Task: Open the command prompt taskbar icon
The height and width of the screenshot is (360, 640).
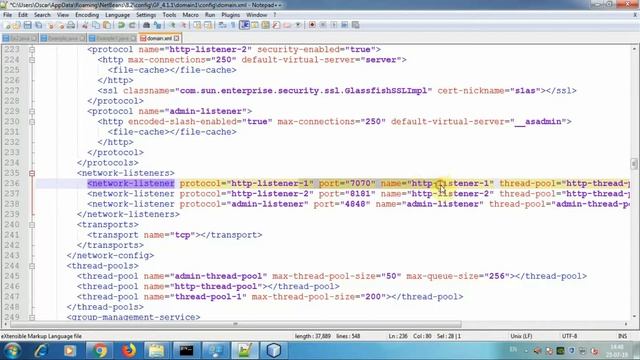Action: [x=186, y=350]
